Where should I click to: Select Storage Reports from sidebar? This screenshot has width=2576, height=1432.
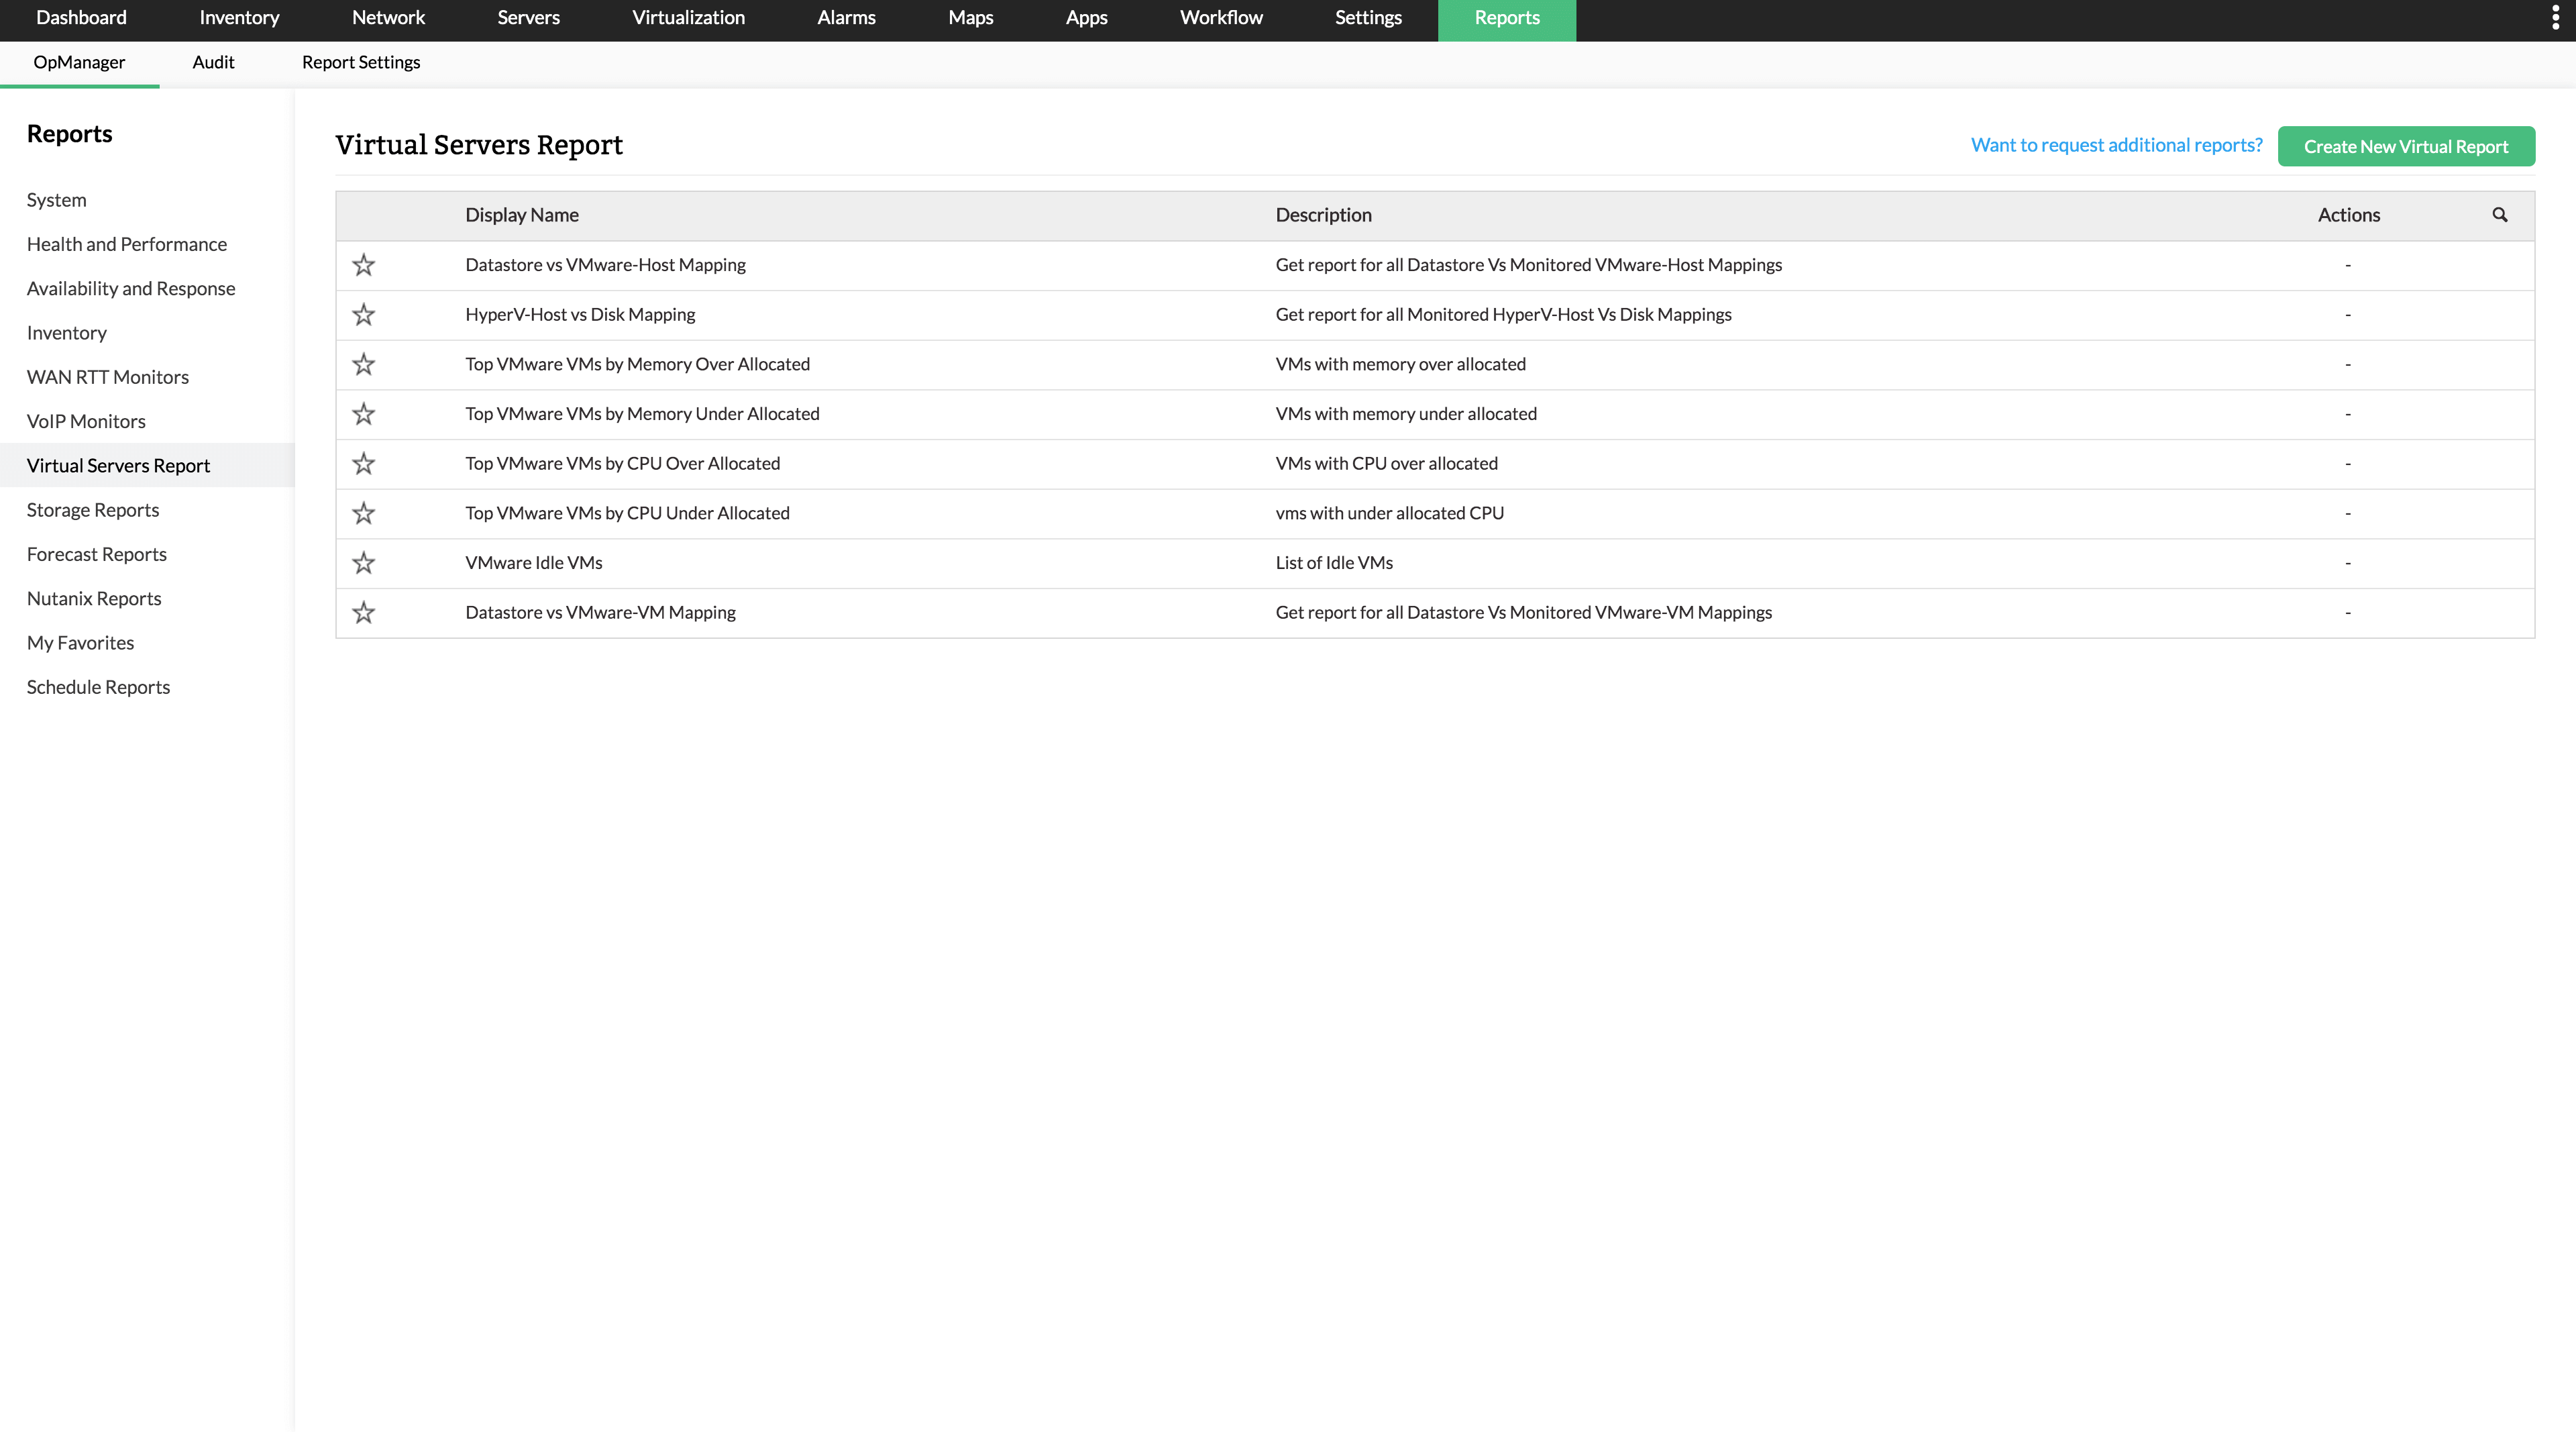click(x=92, y=509)
